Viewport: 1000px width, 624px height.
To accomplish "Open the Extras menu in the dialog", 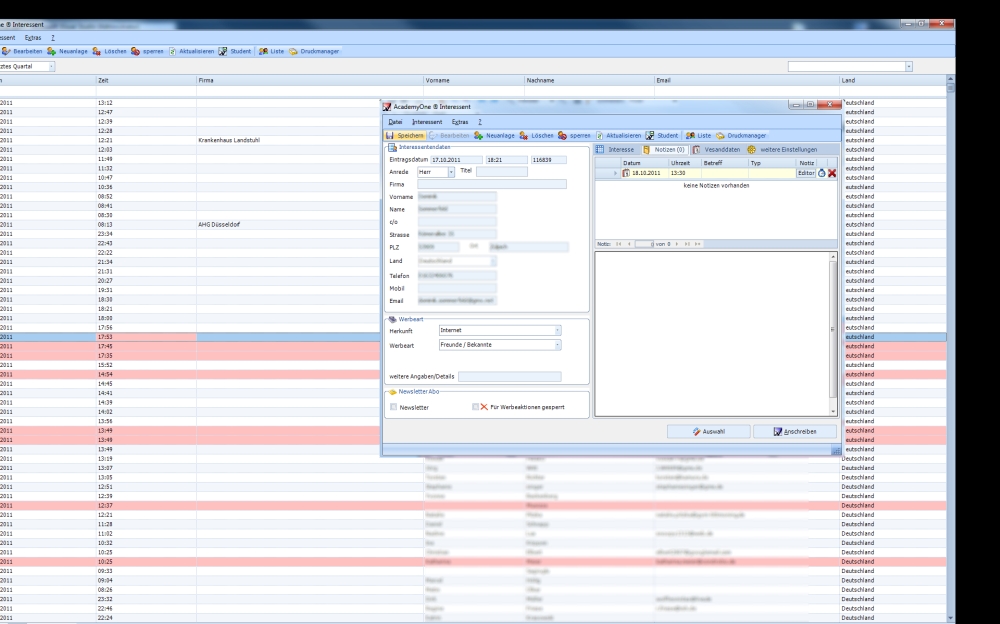I will (459, 121).
